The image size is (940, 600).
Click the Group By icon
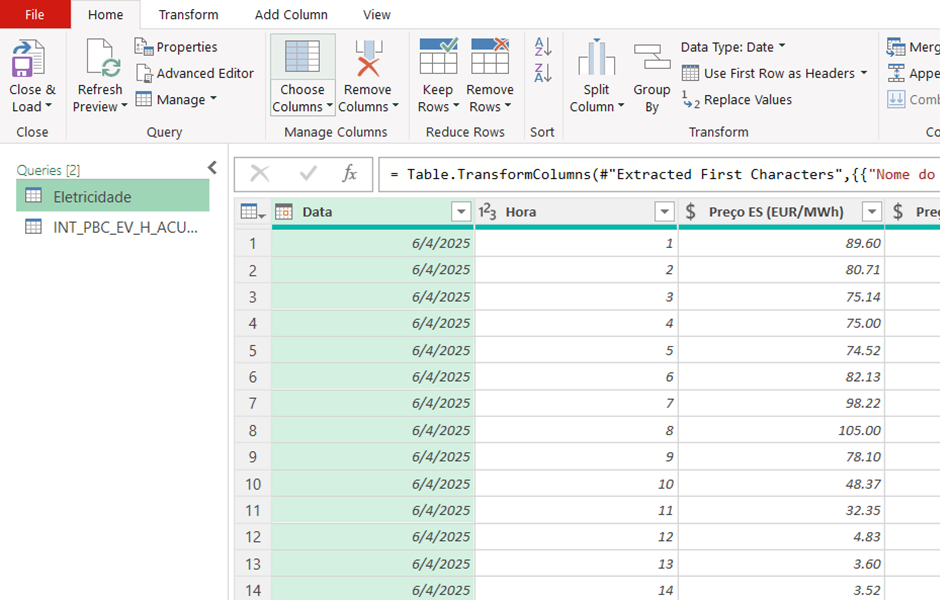[652, 59]
